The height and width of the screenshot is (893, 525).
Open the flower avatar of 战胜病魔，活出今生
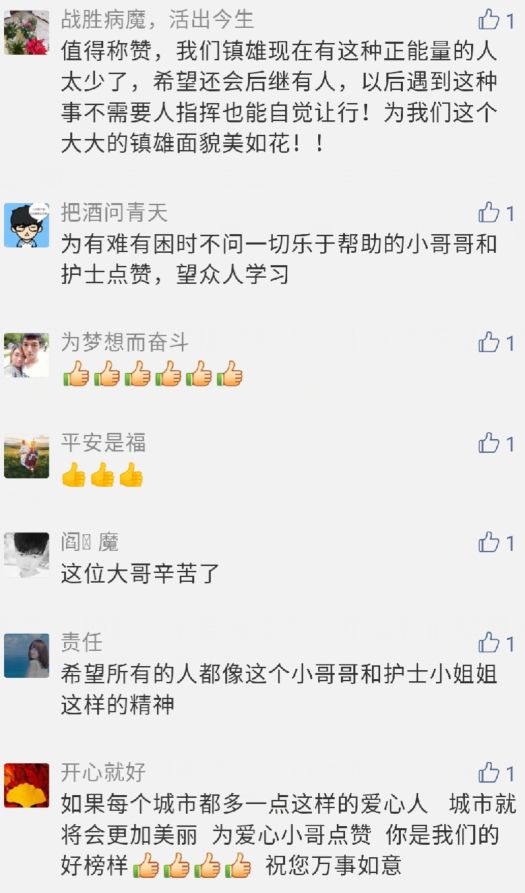tap(26, 32)
